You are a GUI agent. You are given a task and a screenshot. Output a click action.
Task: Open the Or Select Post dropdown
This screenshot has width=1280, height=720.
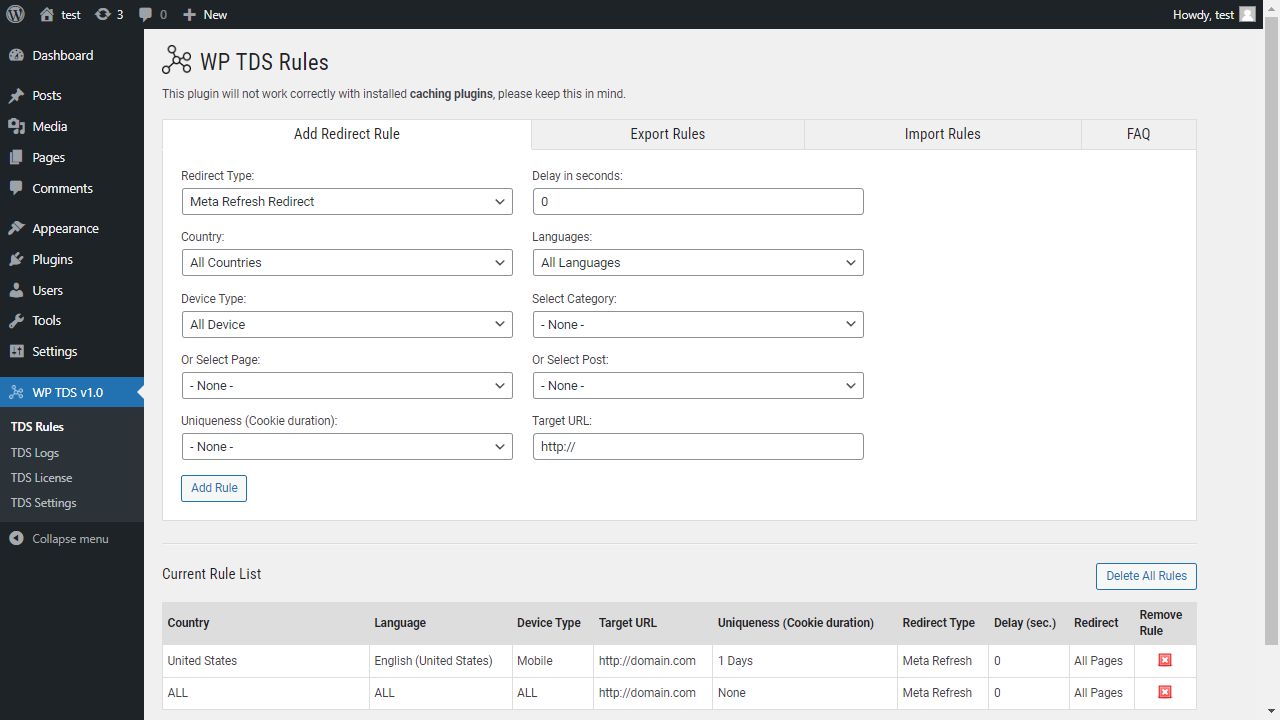click(x=698, y=385)
